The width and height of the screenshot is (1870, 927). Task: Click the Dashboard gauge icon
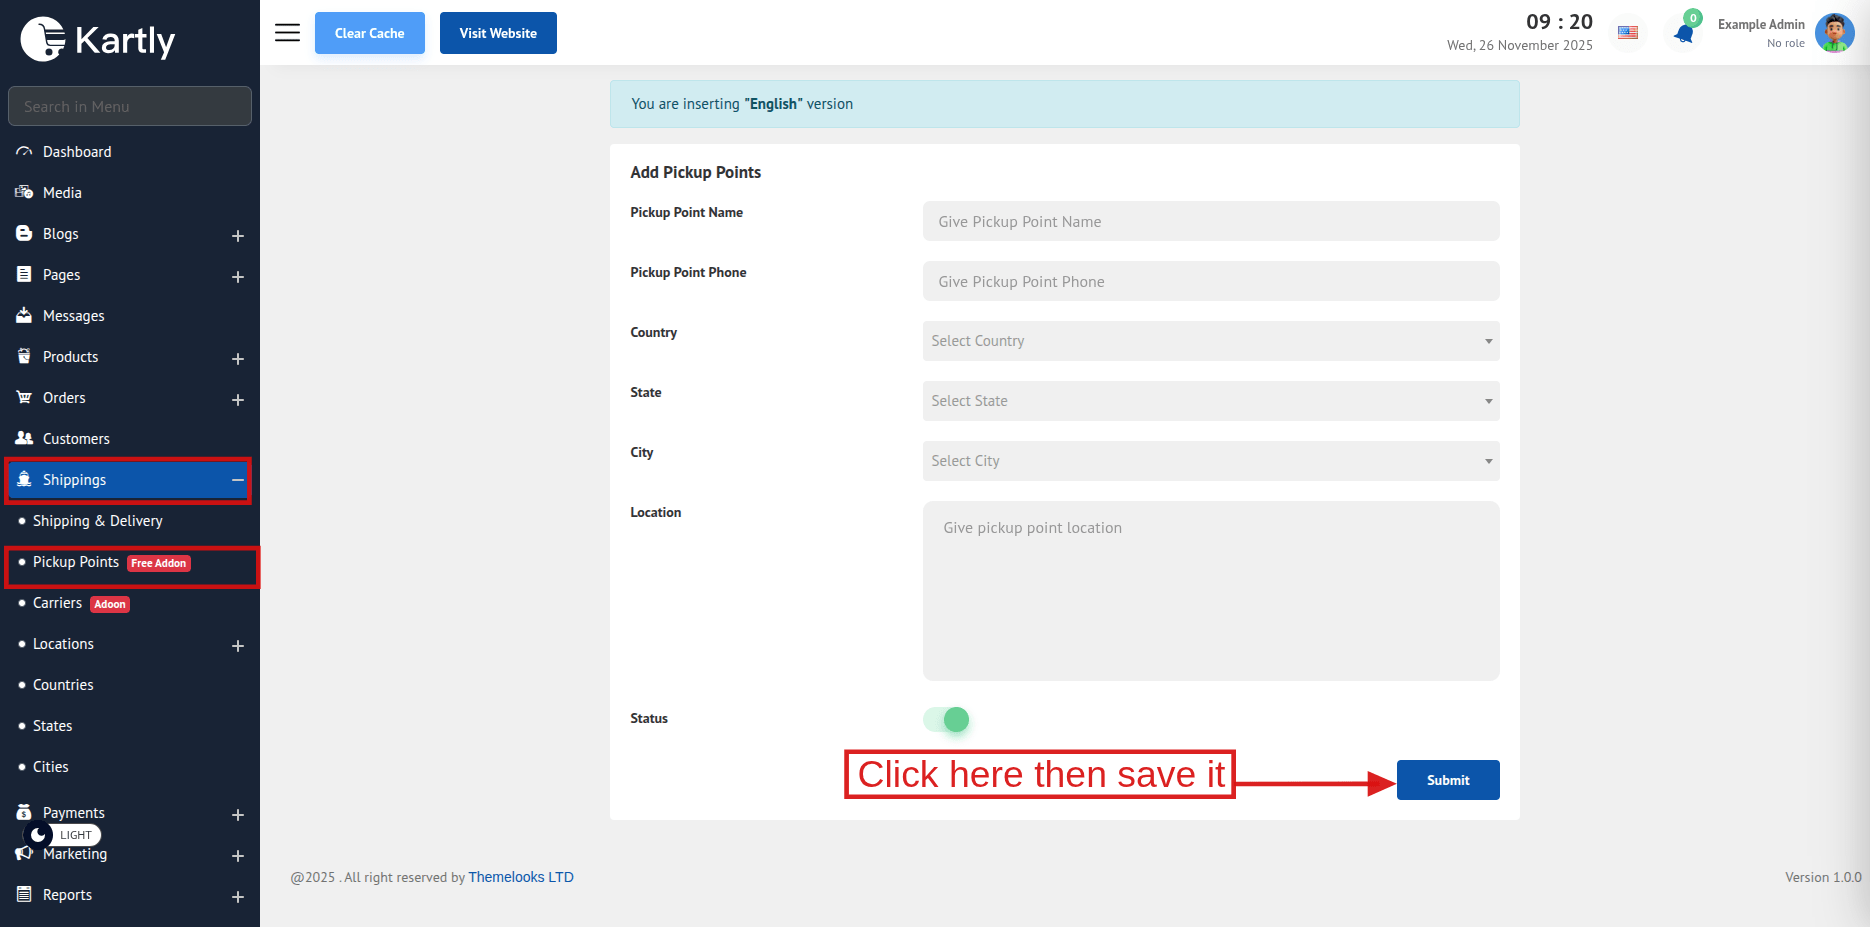tap(24, 152)
